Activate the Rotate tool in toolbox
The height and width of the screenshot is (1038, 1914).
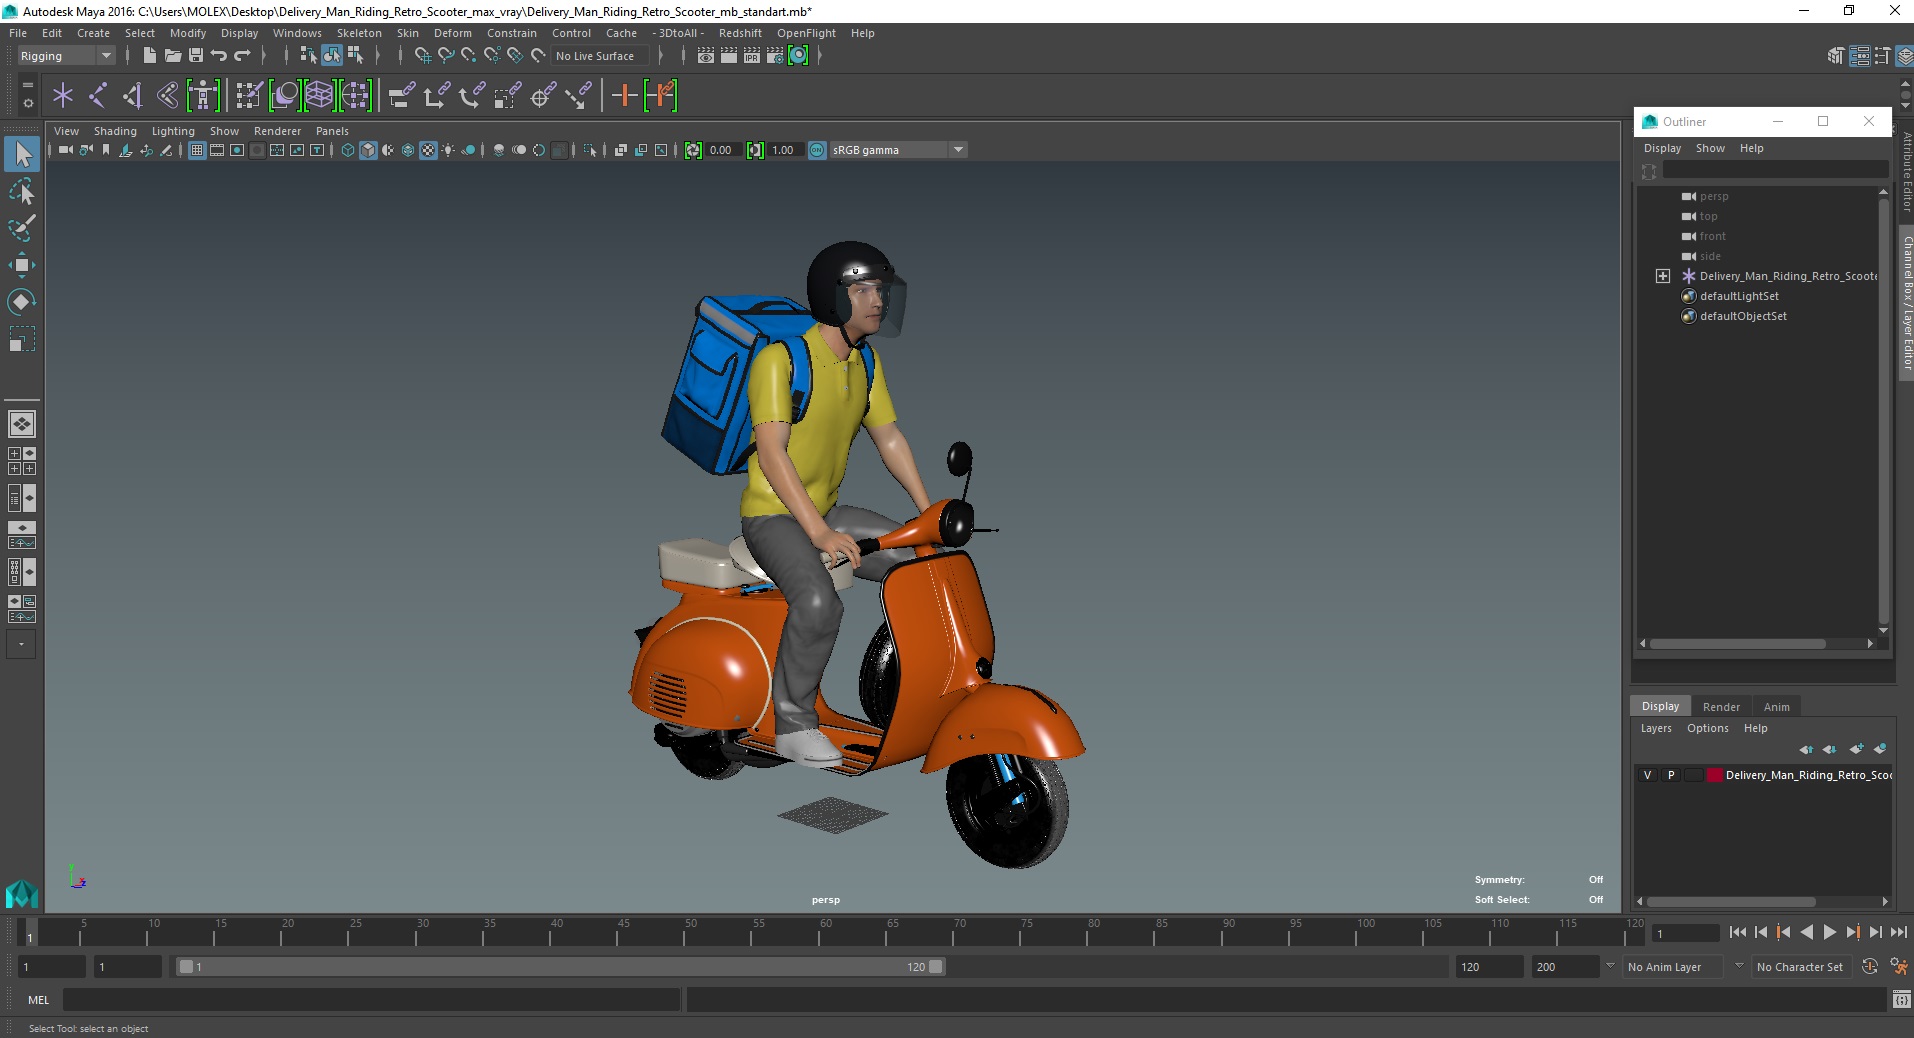tap(22, 301)
